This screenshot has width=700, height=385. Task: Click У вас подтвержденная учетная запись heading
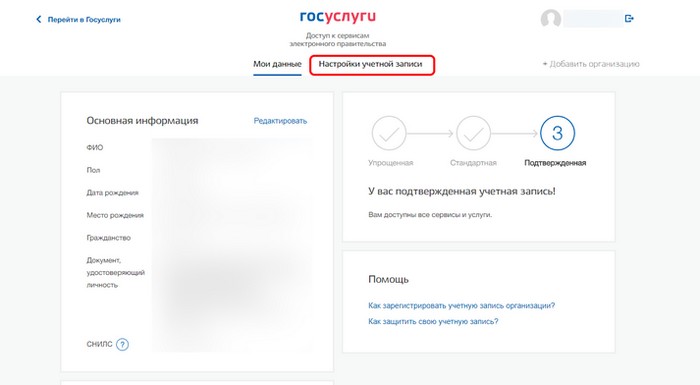pos(462,192)
